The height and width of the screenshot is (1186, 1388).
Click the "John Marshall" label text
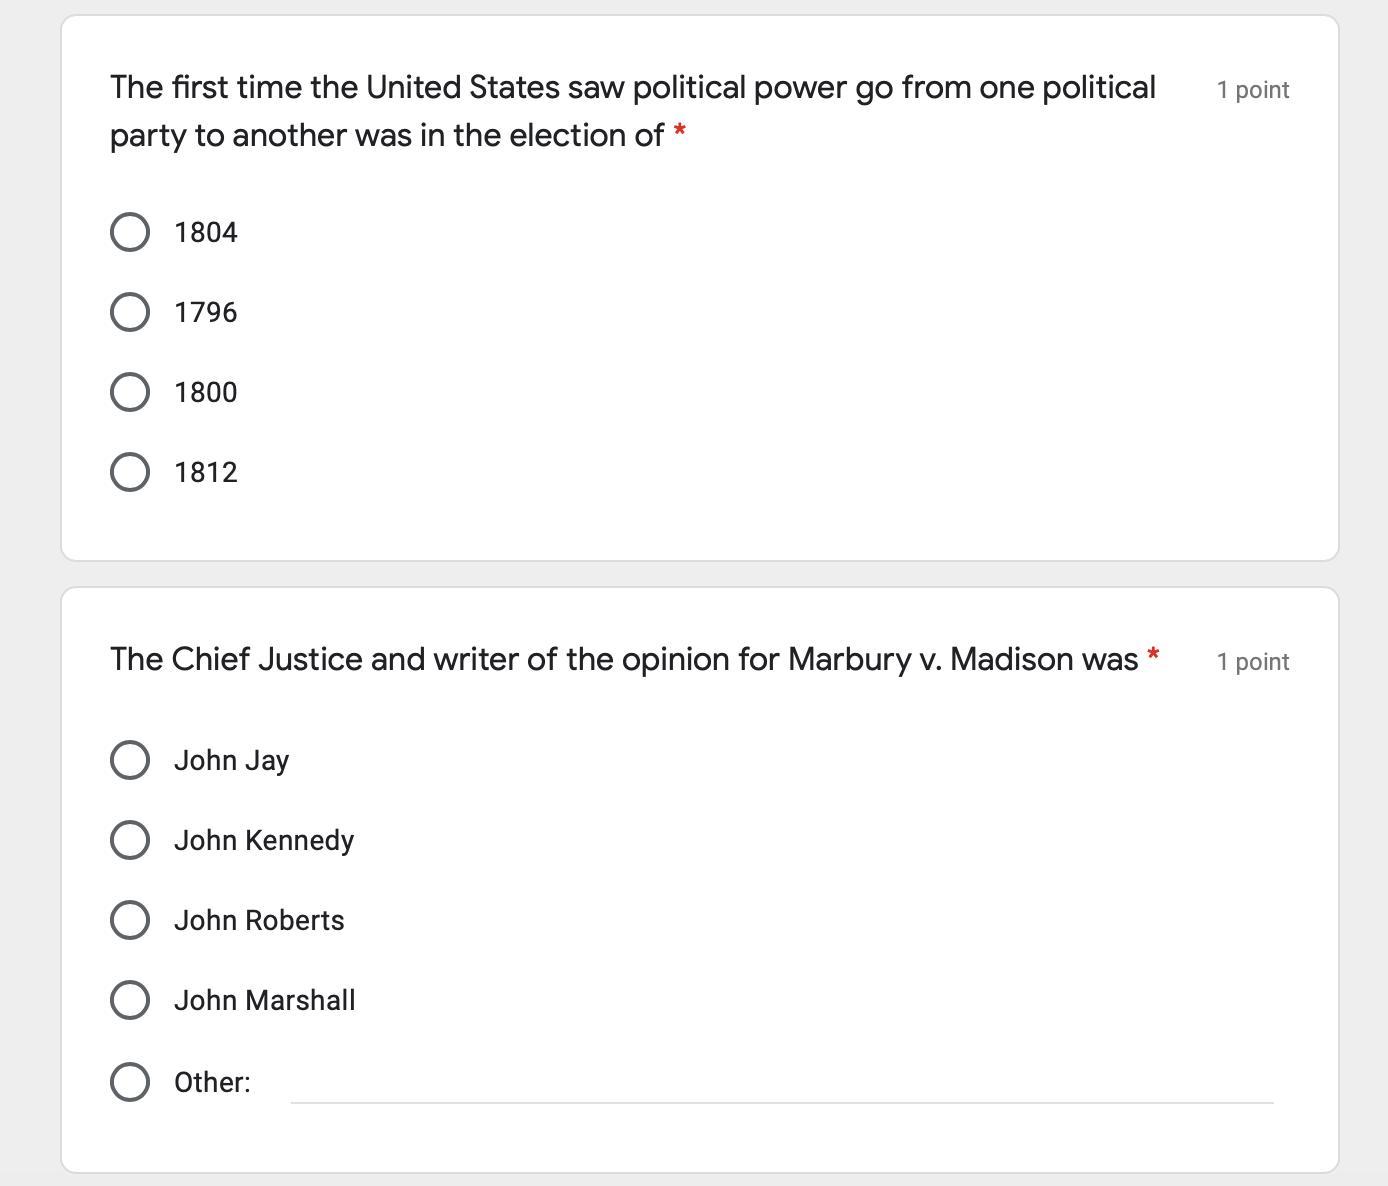tap(265, 1000)
